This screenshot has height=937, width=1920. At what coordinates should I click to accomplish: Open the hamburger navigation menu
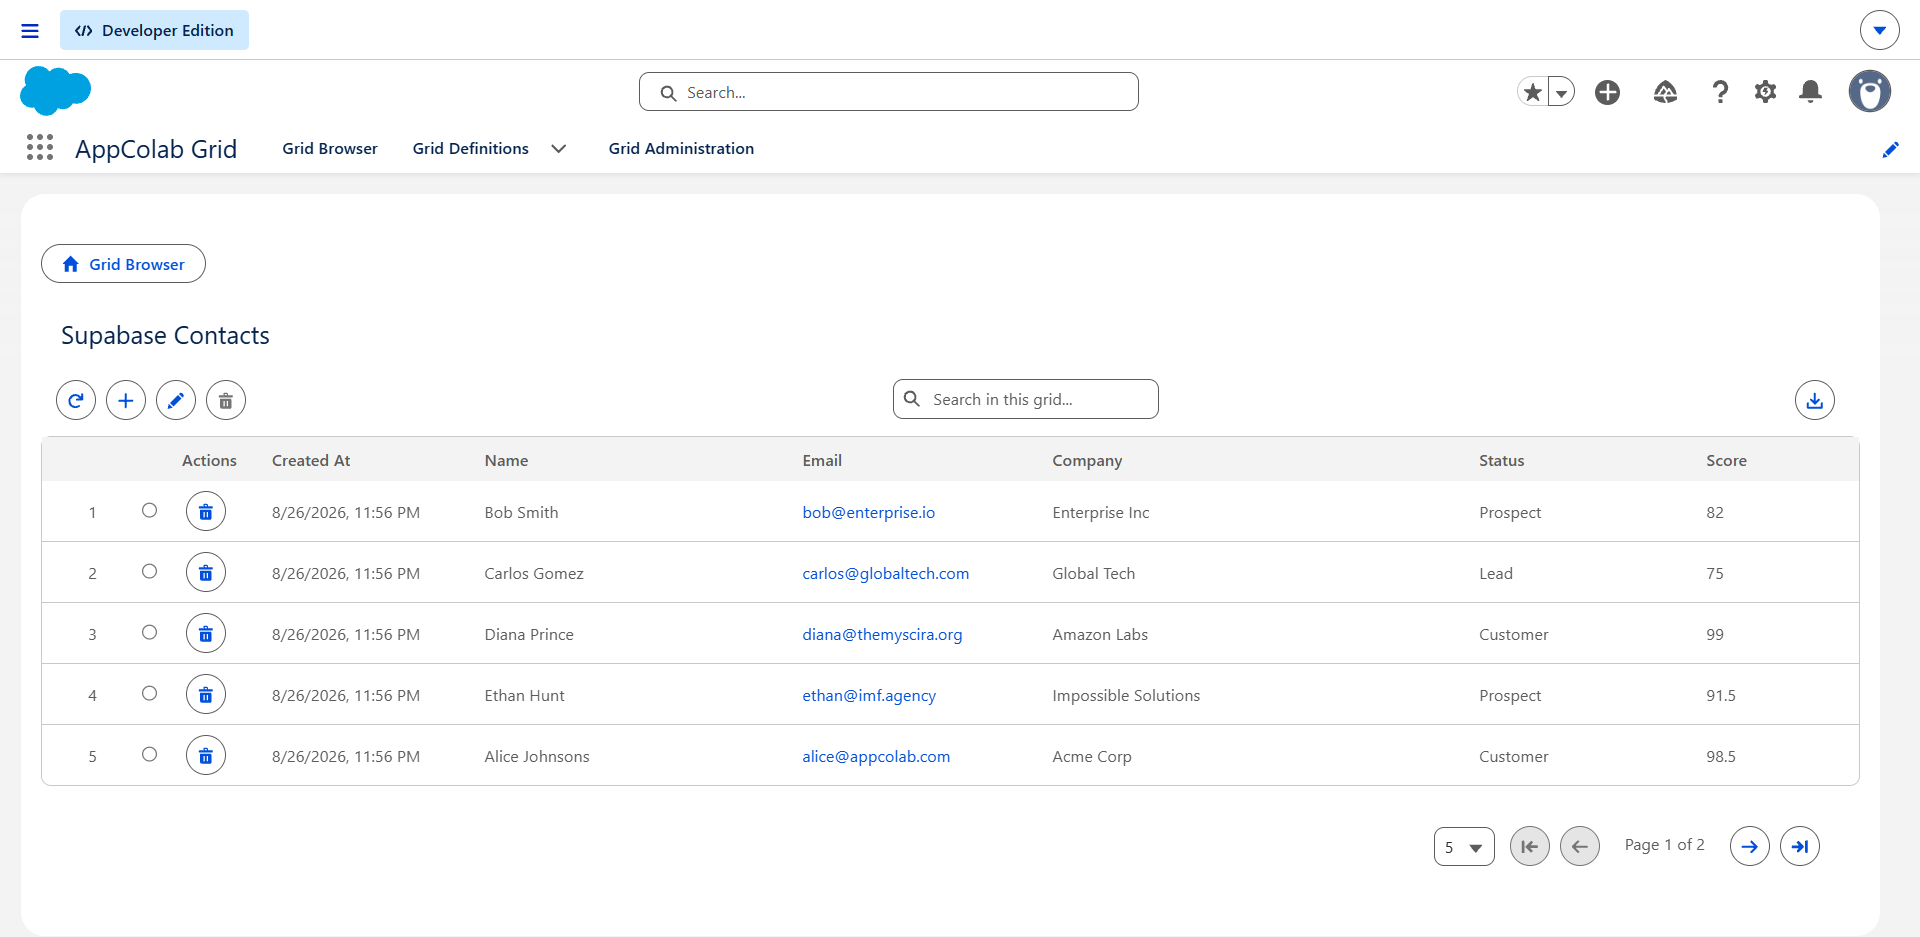(30, 31)
